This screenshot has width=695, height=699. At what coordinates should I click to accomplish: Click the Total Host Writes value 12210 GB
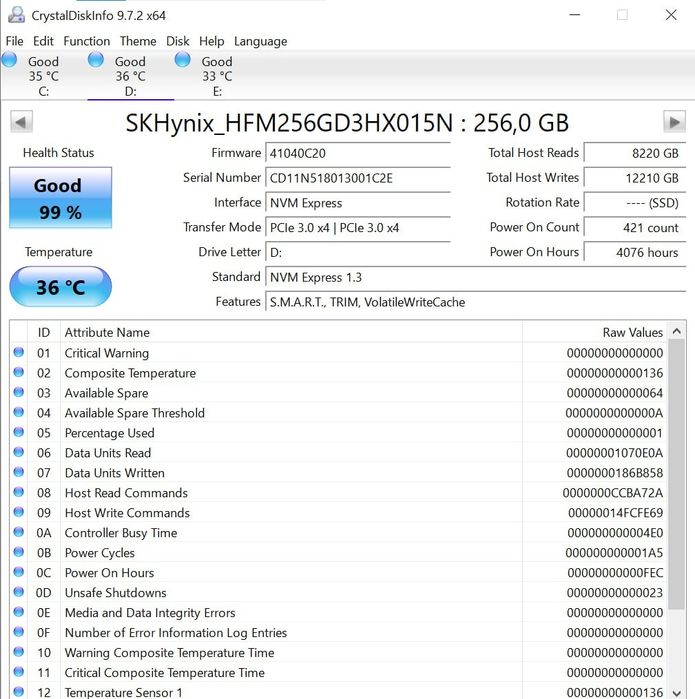pos(635,178)
